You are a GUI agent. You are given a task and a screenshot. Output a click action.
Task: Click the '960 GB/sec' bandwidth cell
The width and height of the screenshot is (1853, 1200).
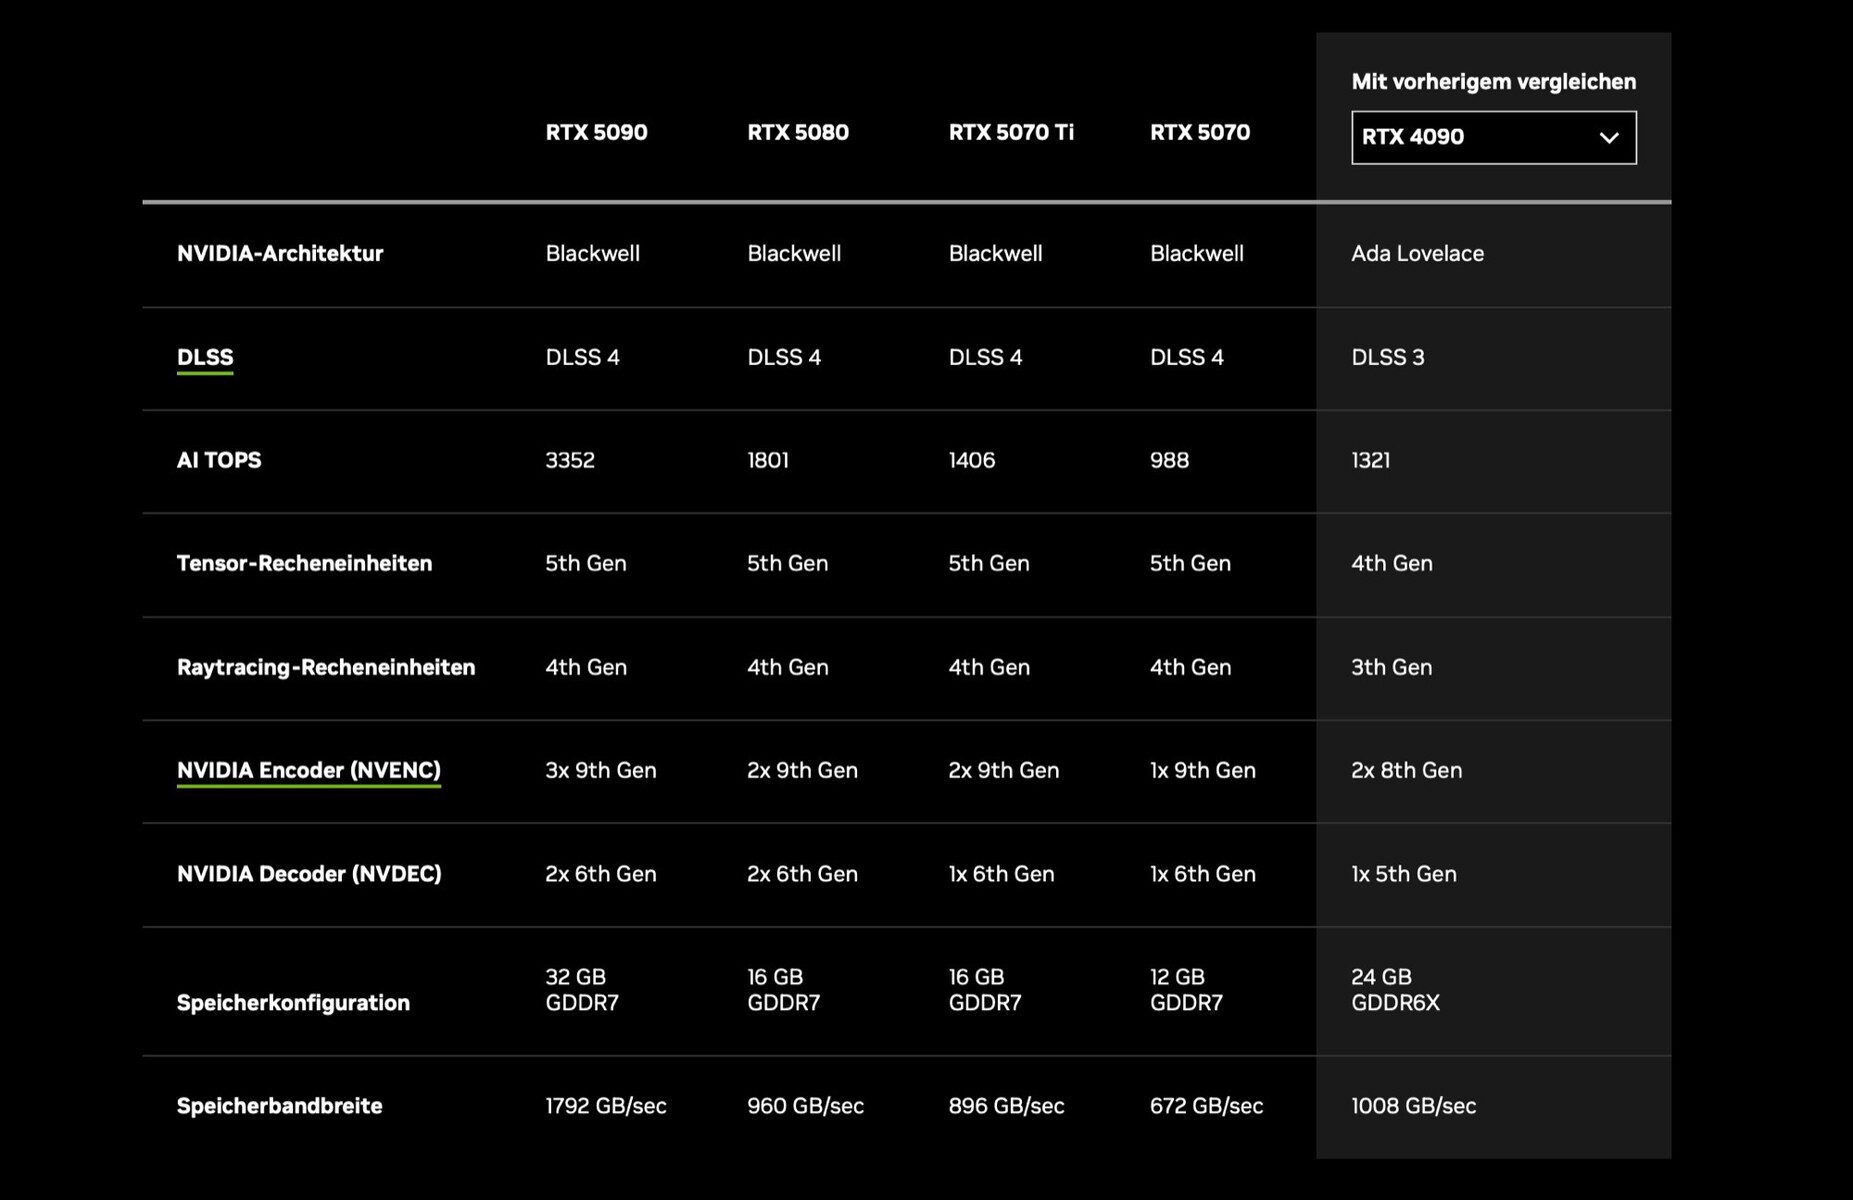[x=806, y=1106]
